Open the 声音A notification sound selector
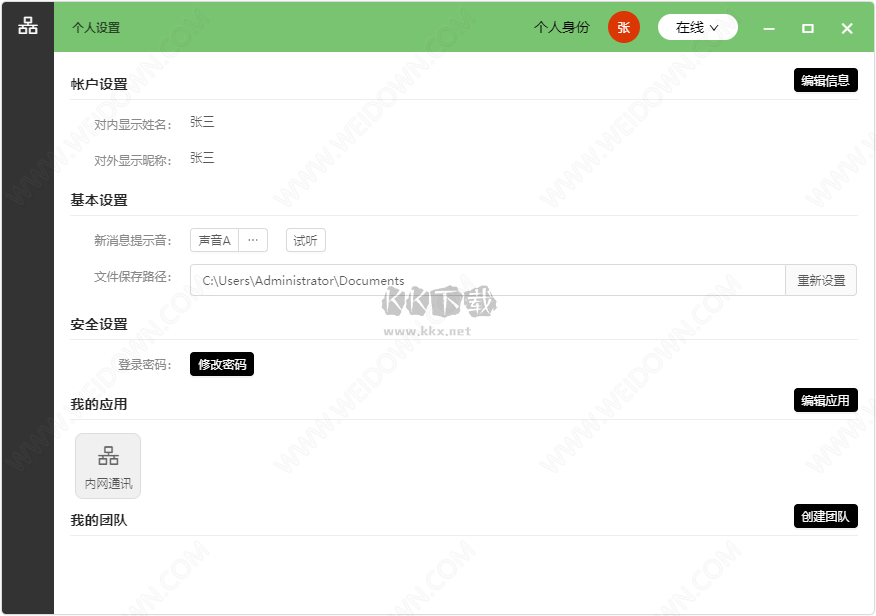Viewport: 876px width, 616px height. 214,240
